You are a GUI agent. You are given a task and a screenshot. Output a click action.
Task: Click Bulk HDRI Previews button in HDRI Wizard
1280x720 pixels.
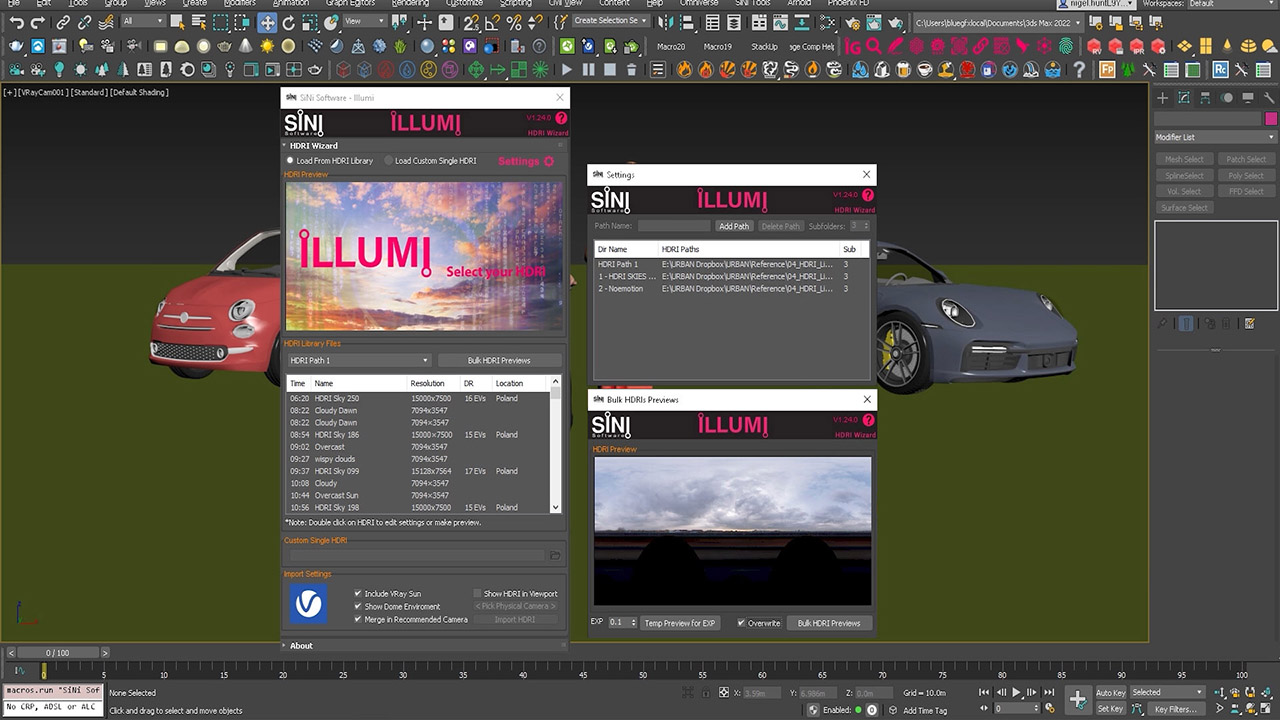pos(499,360)
